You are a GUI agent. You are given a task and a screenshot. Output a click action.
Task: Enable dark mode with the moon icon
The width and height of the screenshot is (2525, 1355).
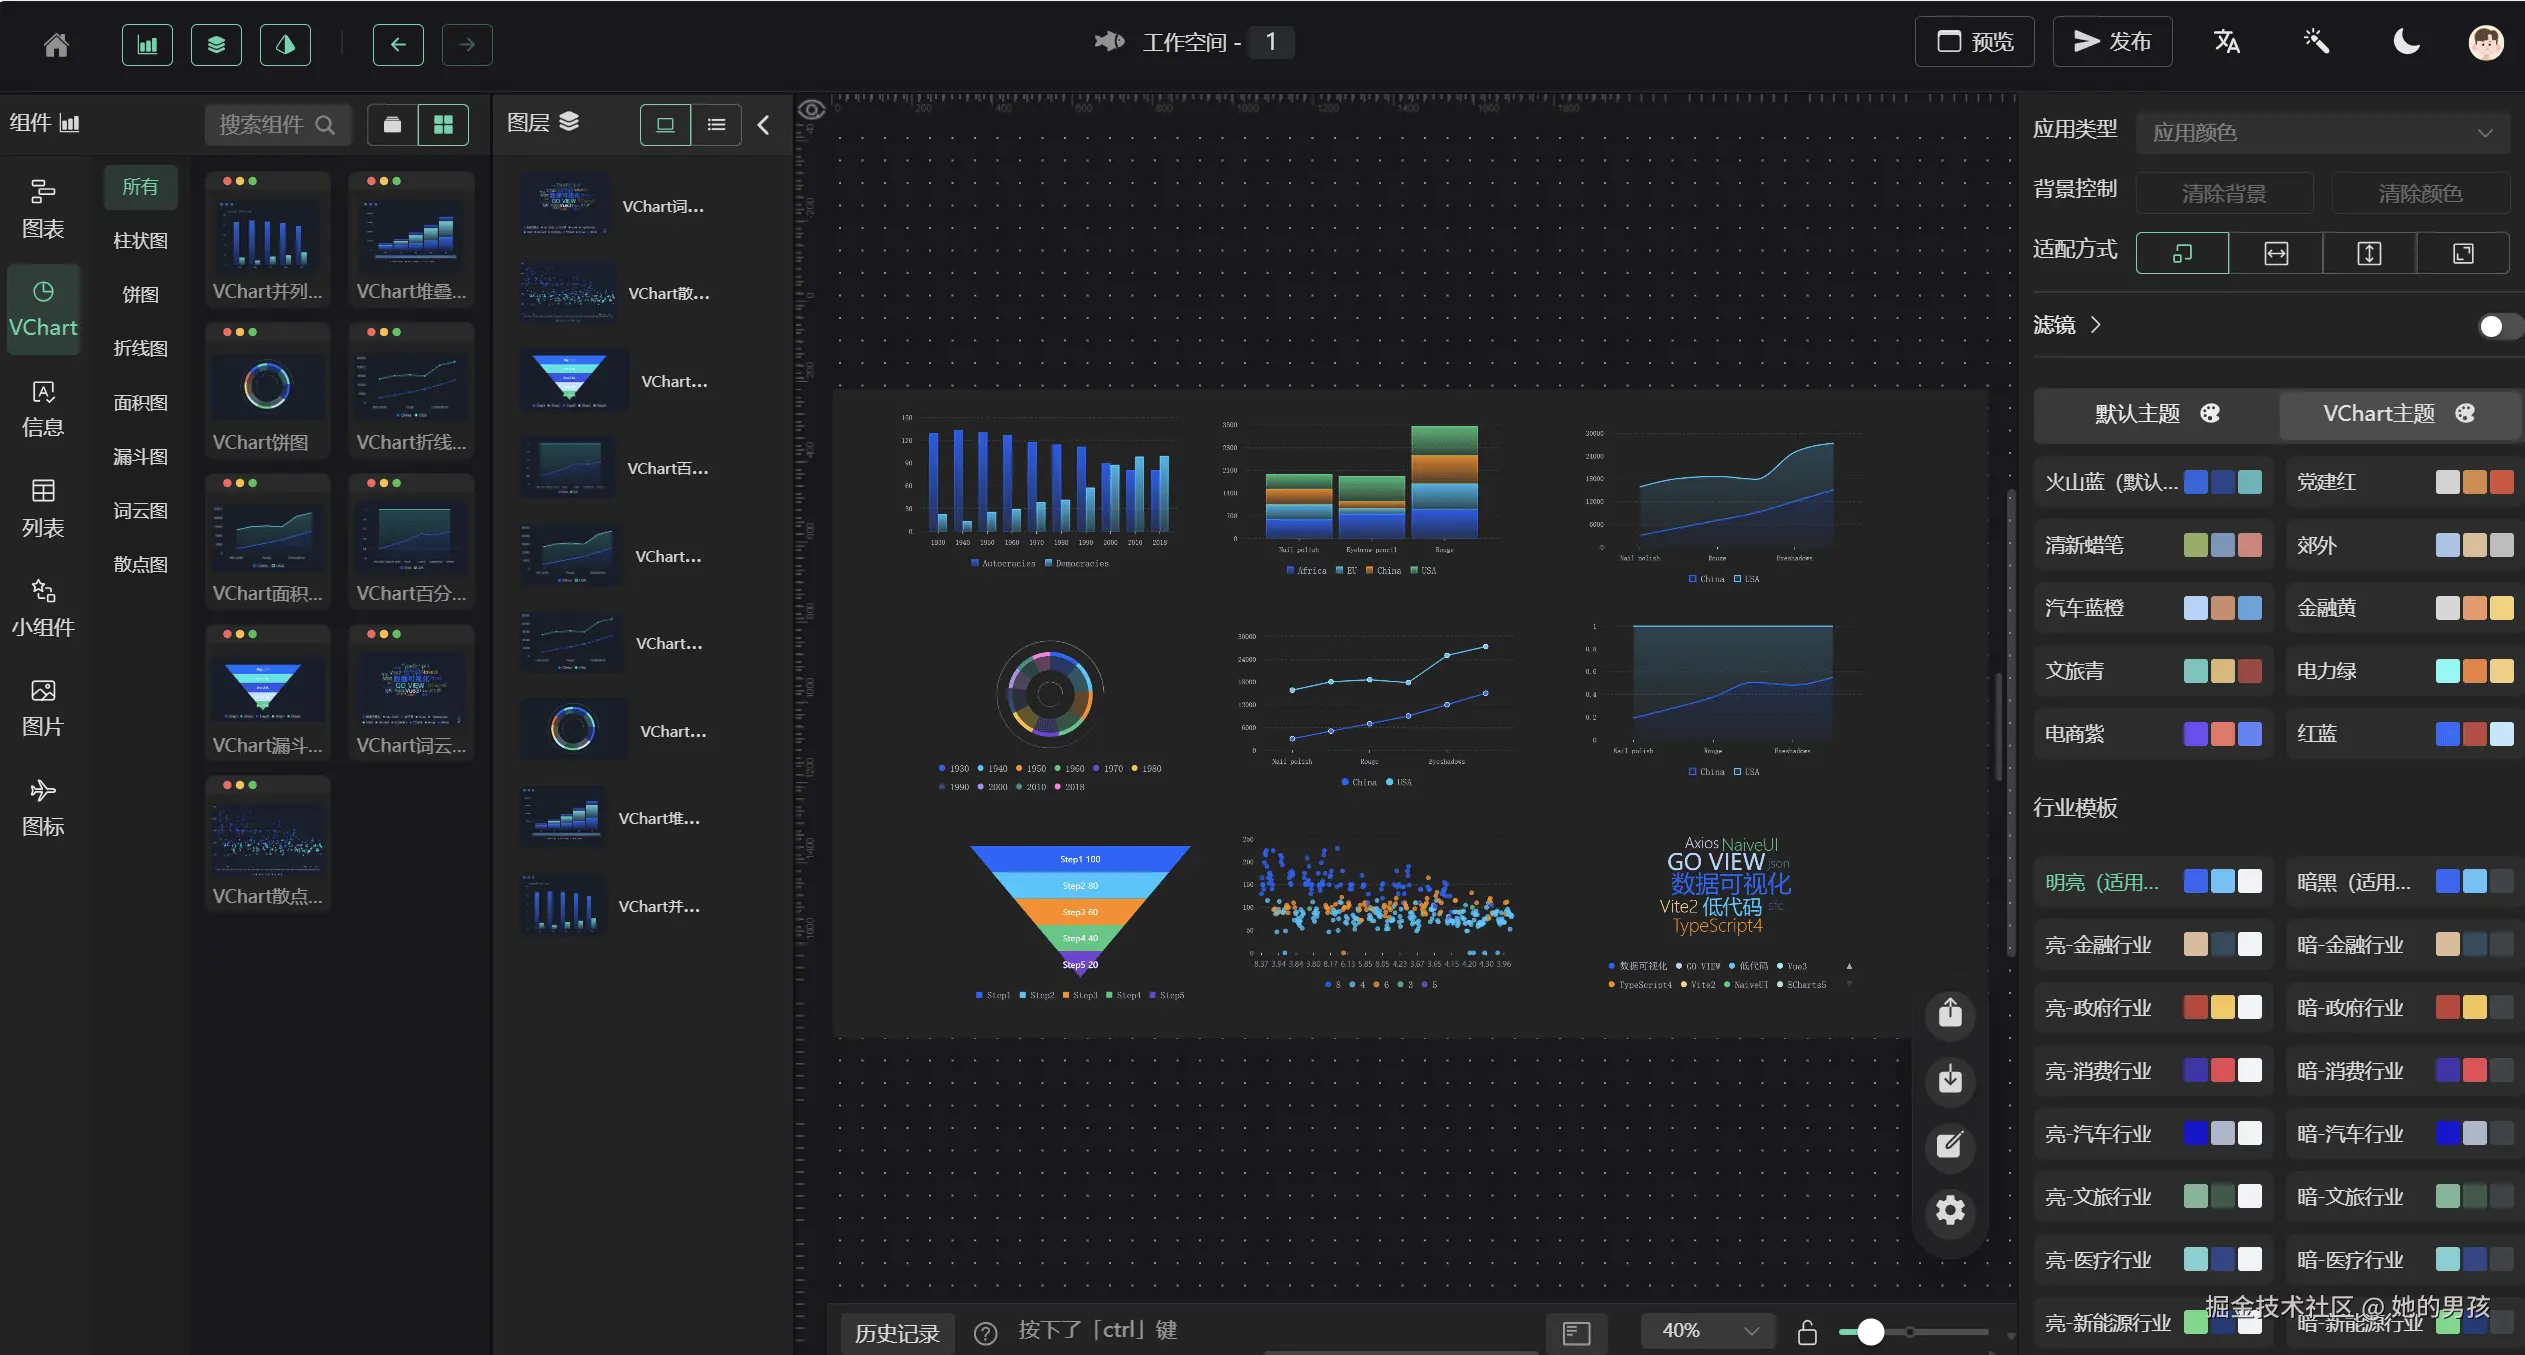(x=2404, y=42)
